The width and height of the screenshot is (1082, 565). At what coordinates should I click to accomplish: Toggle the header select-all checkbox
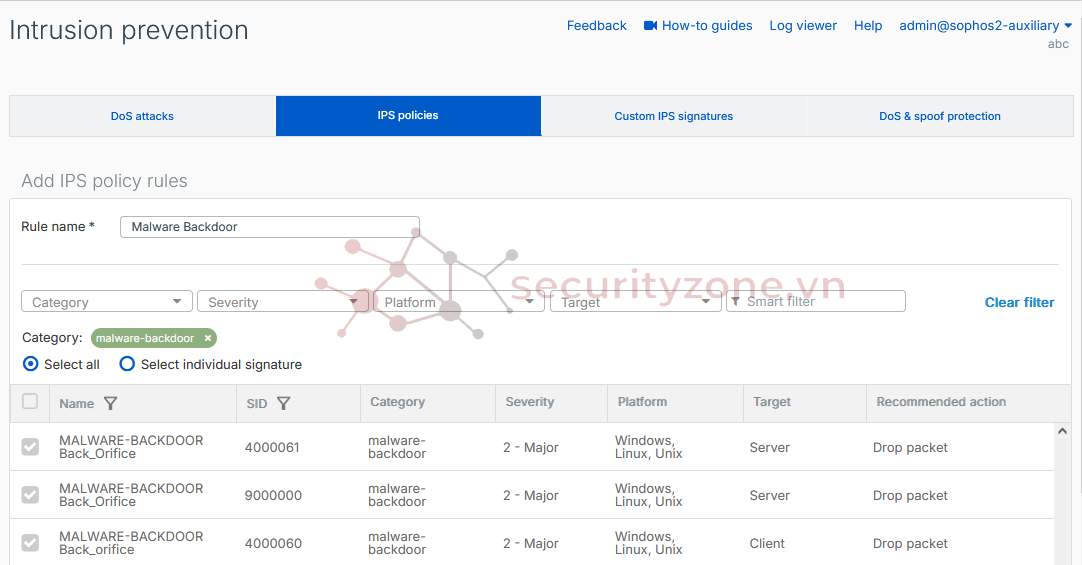[x=30, y=402]
